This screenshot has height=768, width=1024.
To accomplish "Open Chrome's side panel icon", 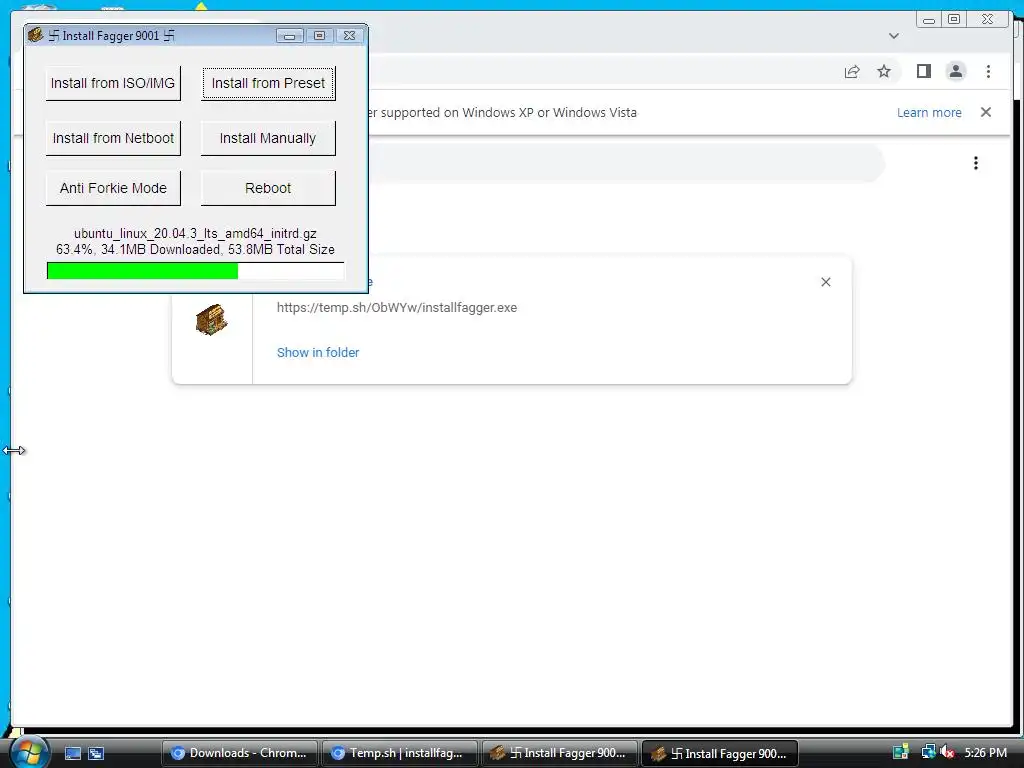I will pos(923,71).
